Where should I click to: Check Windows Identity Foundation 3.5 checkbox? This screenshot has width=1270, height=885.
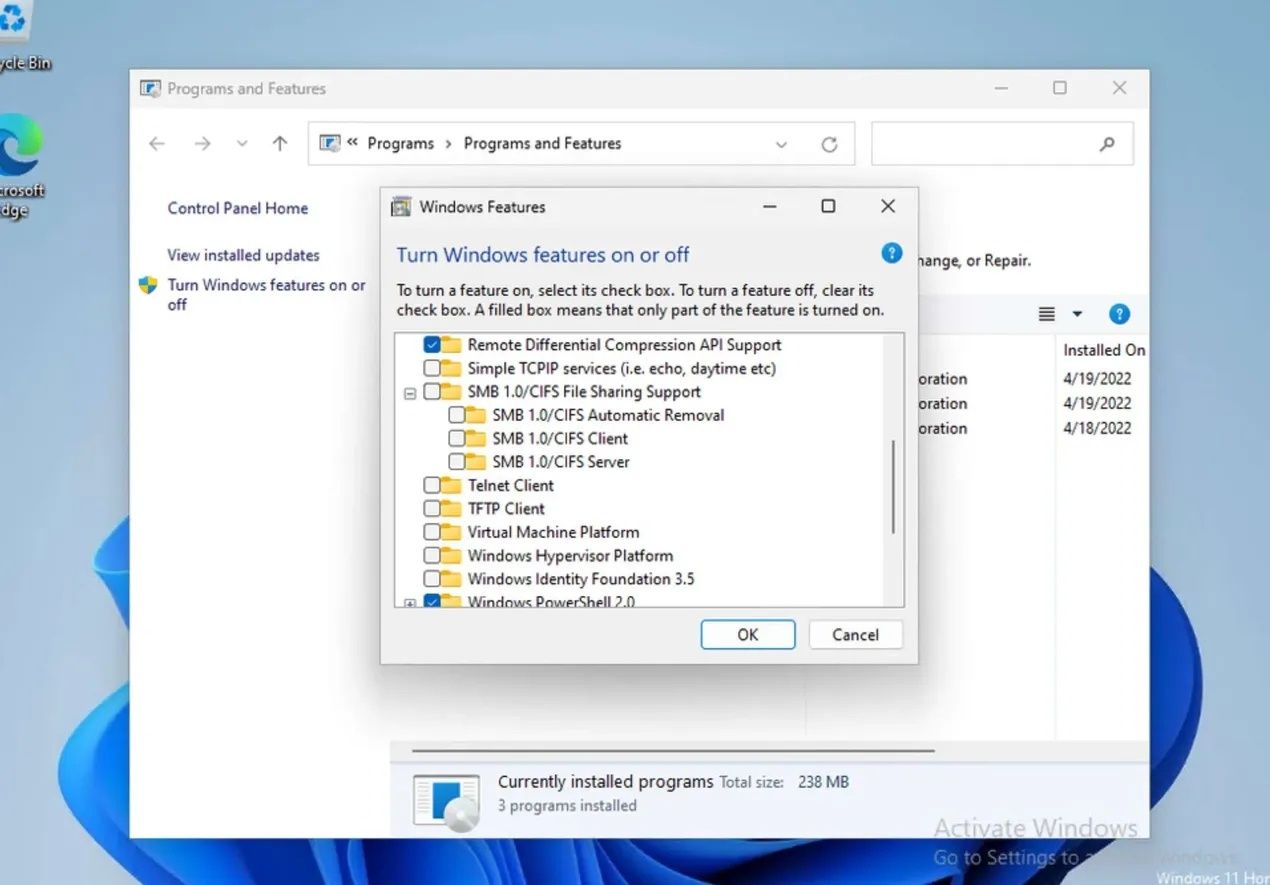(432, 579)
